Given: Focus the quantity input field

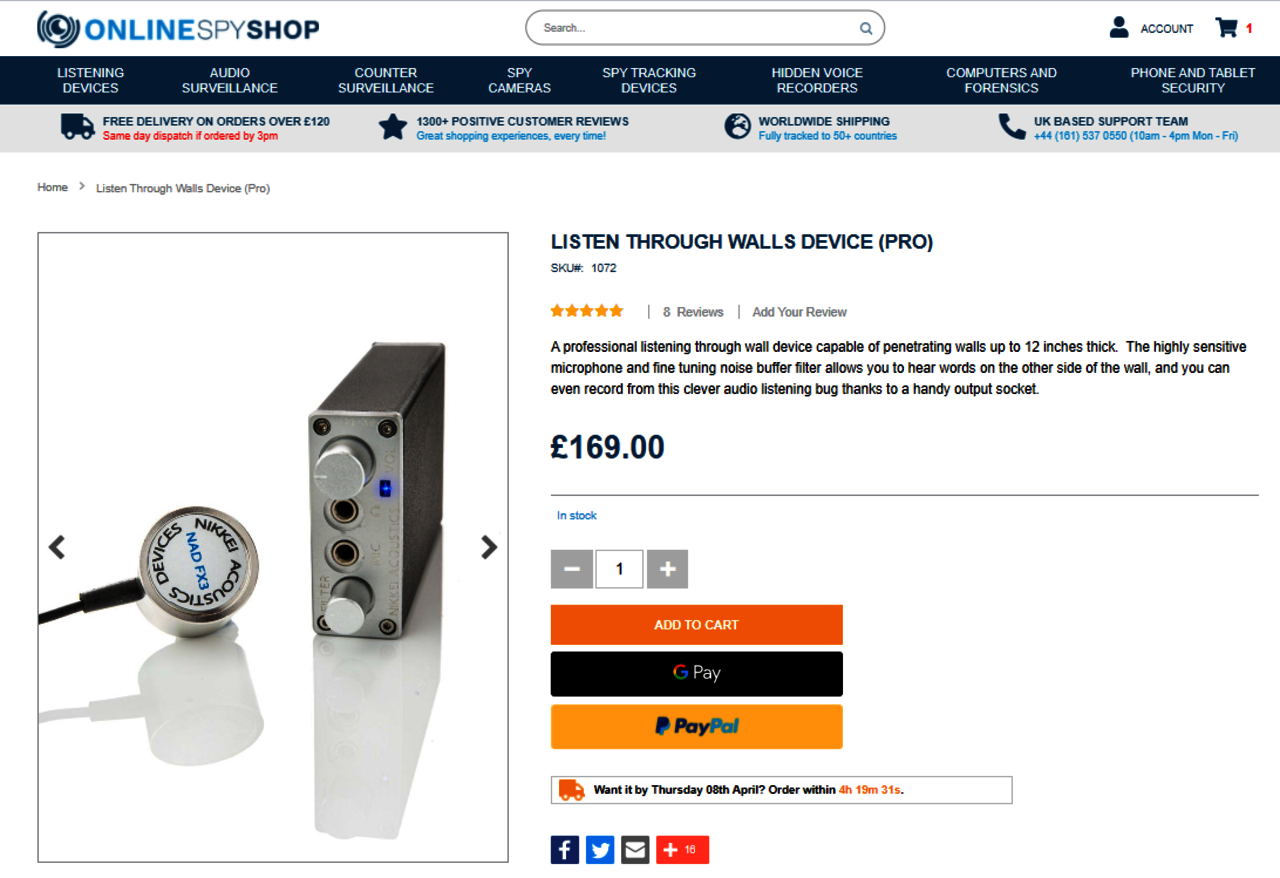Looking at the screenshot, I should pyautogui.click(x=619, y=569).
